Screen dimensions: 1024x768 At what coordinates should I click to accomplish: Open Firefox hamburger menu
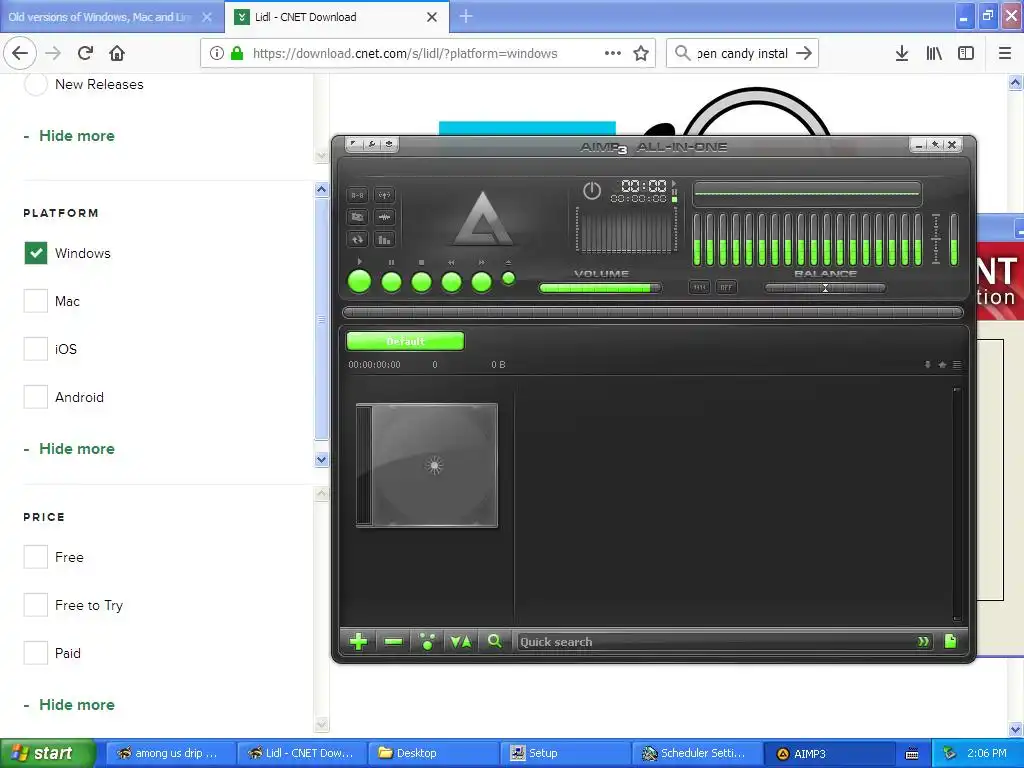point(1004,54)
